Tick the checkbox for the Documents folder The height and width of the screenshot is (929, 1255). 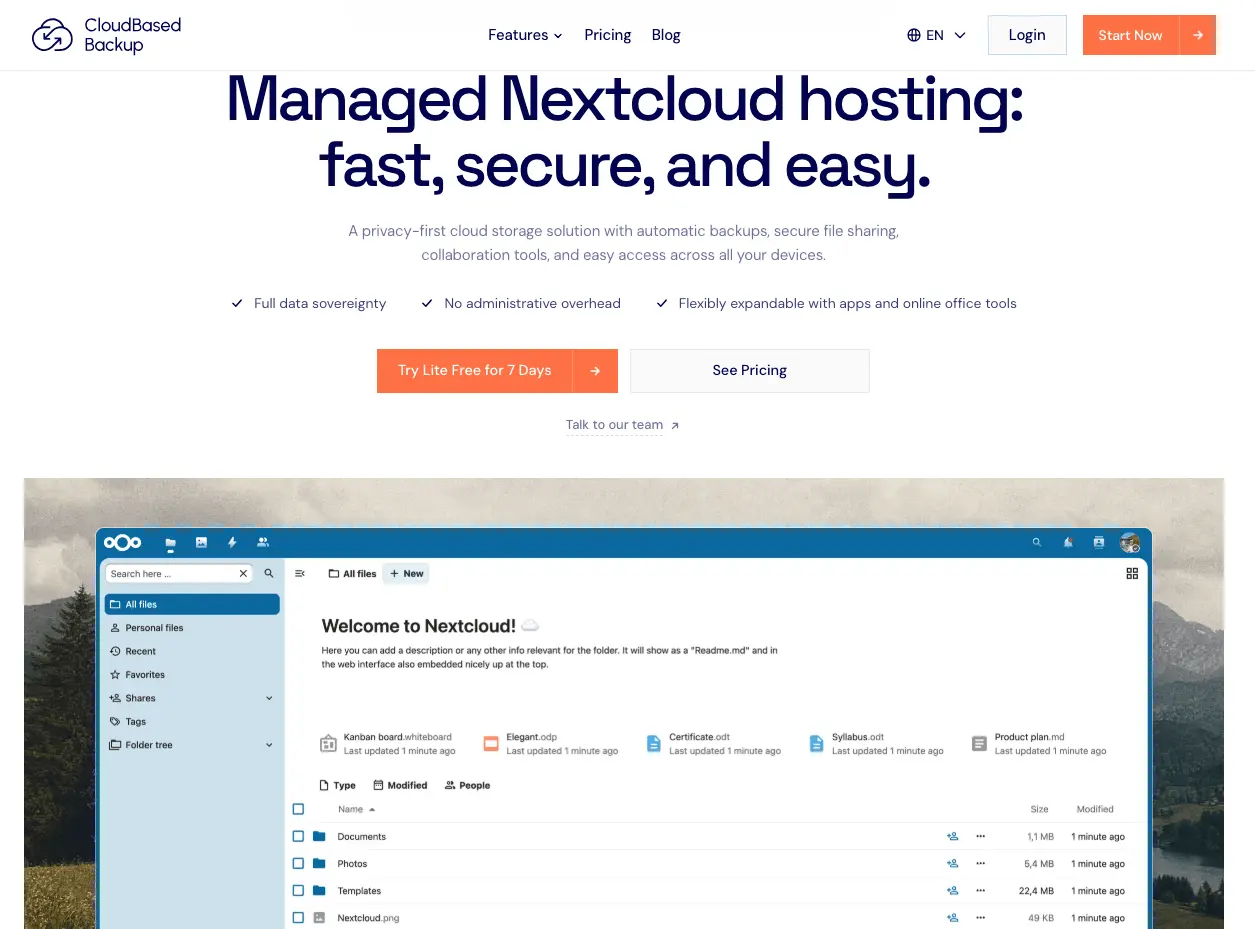pos(298,836)
